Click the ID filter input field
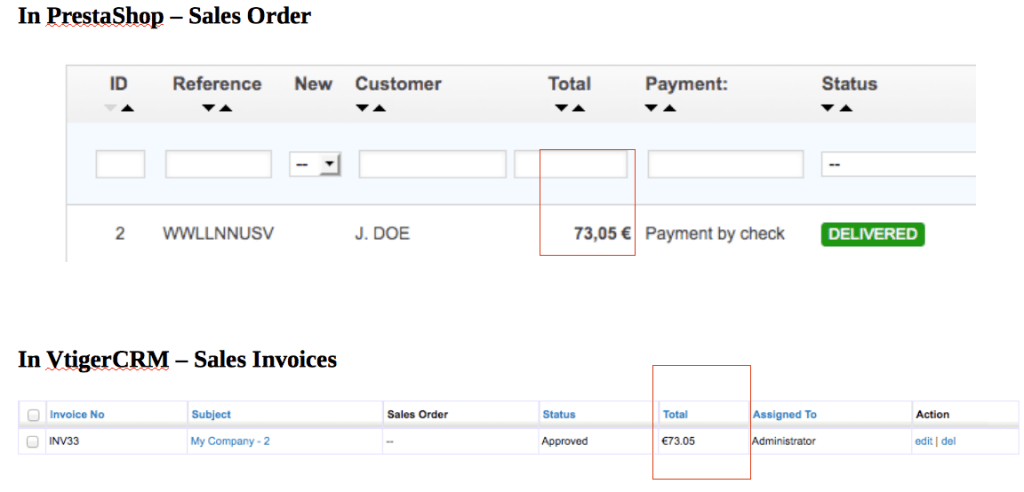This screenshot has height=492, width=1024. click(120, 164)
